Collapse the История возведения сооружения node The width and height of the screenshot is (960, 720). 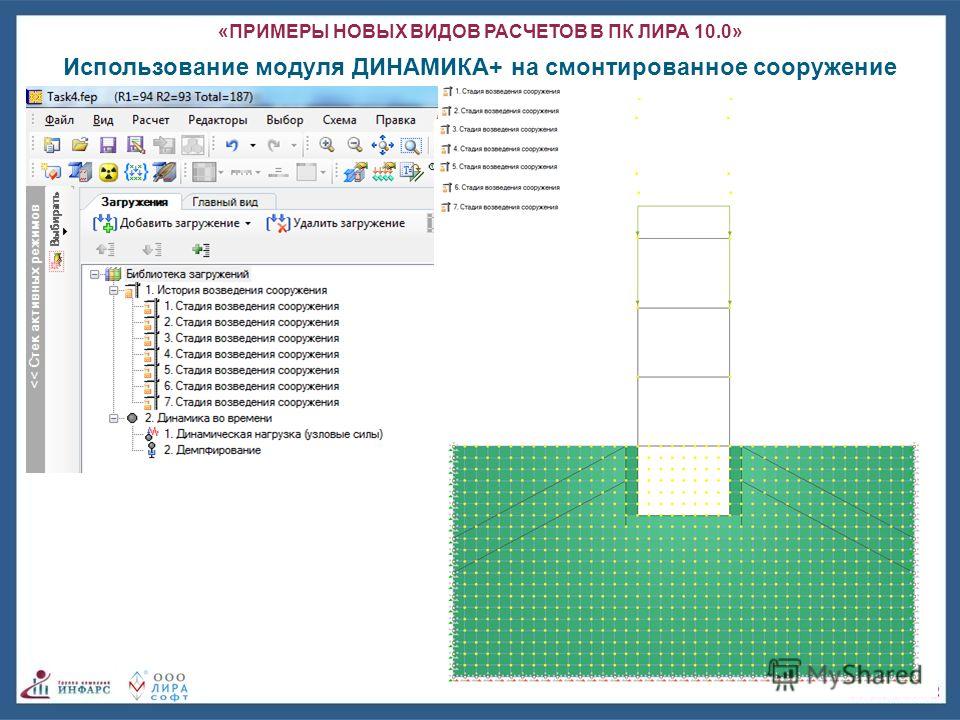pos(114,290)
